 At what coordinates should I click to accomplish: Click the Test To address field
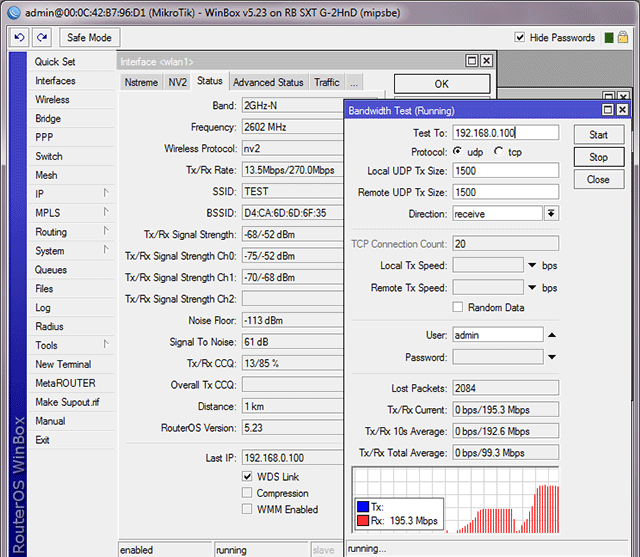tap(505, 133)
